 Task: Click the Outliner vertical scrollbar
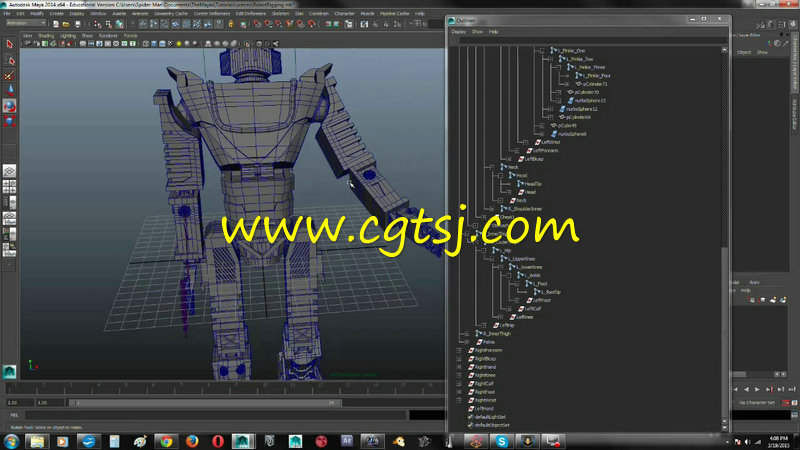point(724,330)
